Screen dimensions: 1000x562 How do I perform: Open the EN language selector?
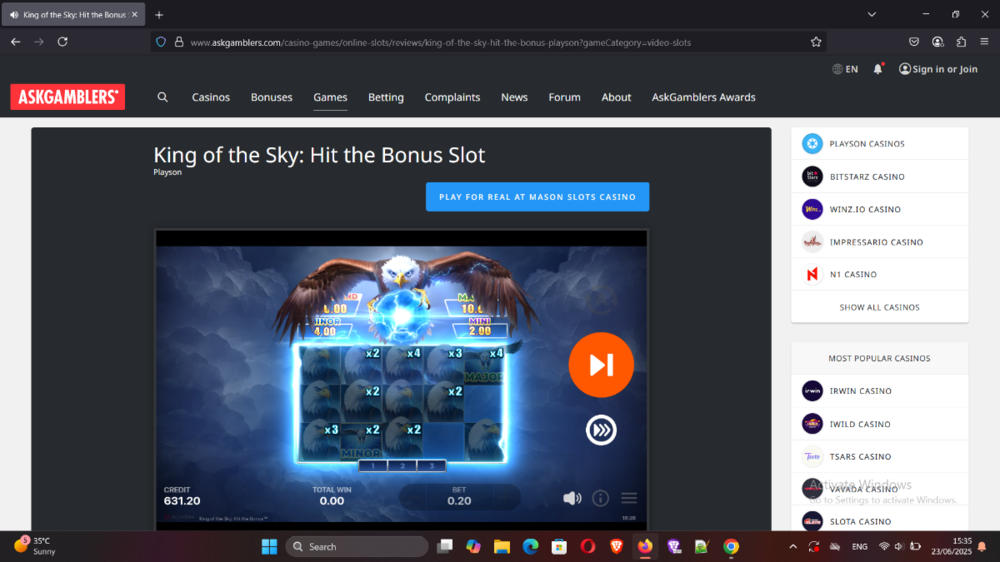click(x=845, y=69)
